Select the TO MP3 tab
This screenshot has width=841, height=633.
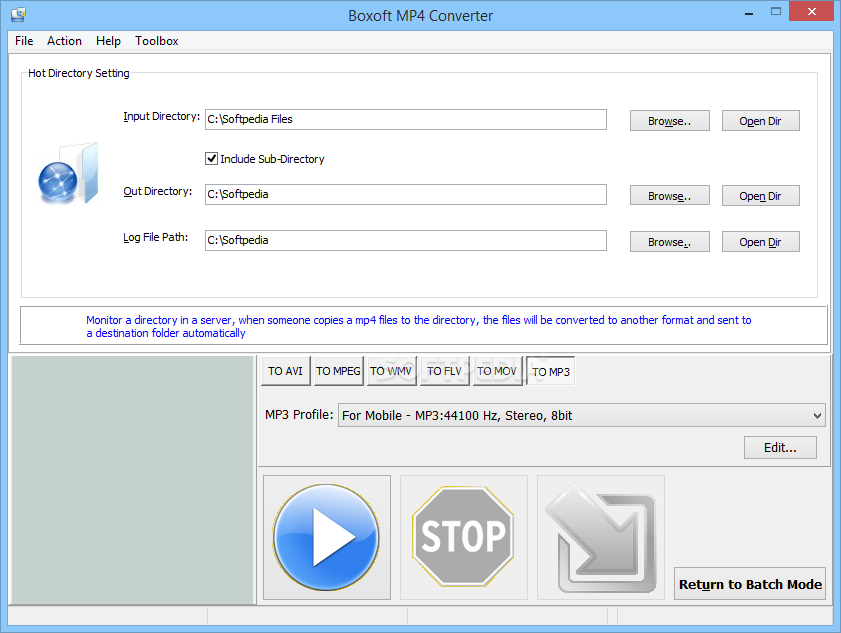click(551, 371)
